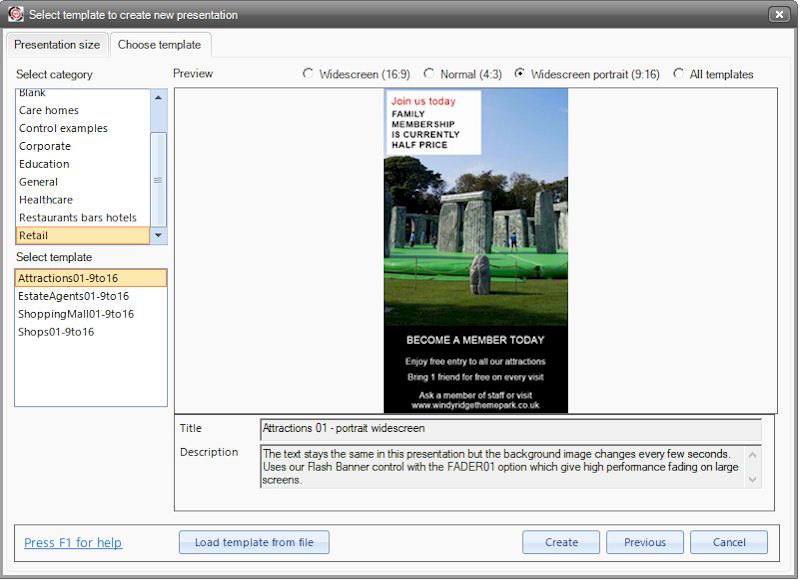The width and height of the screenshot is (800, 580).
Task: Pick the ShoppingMall01-9to16 template
Action: coord(91,314)
